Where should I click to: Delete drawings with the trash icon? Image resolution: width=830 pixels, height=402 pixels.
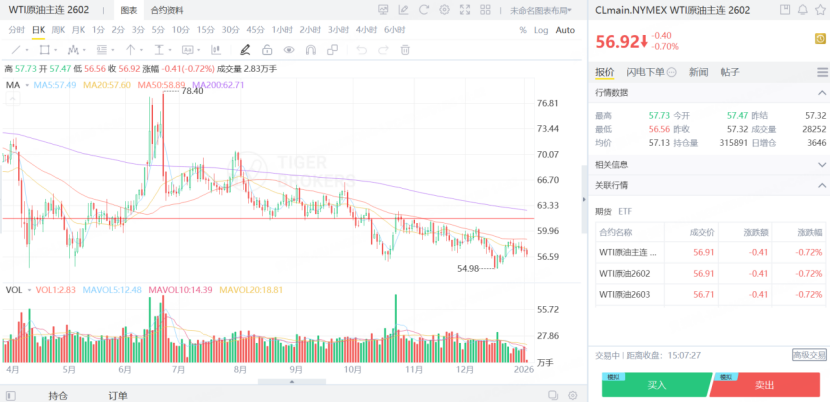[405, 50]
